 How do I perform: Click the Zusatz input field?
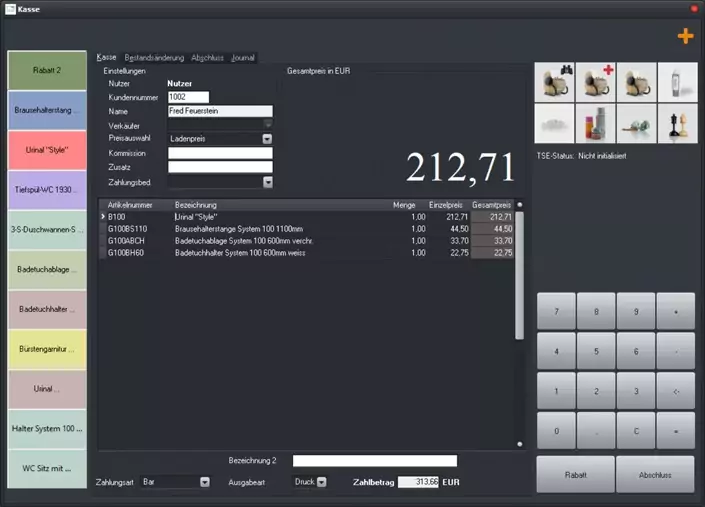click(220, 167)
